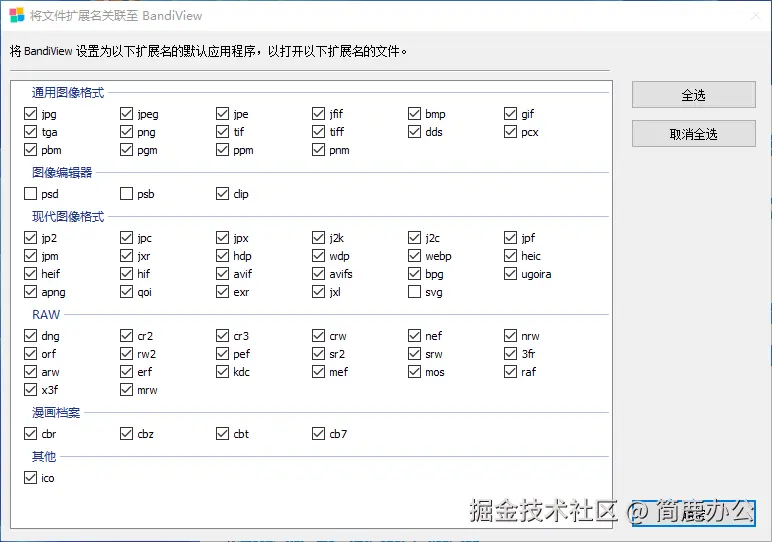Uncheck the ico checkbox
Viewport: 772px width, 542px height.
pyautogui.click(x=31, y=478)
